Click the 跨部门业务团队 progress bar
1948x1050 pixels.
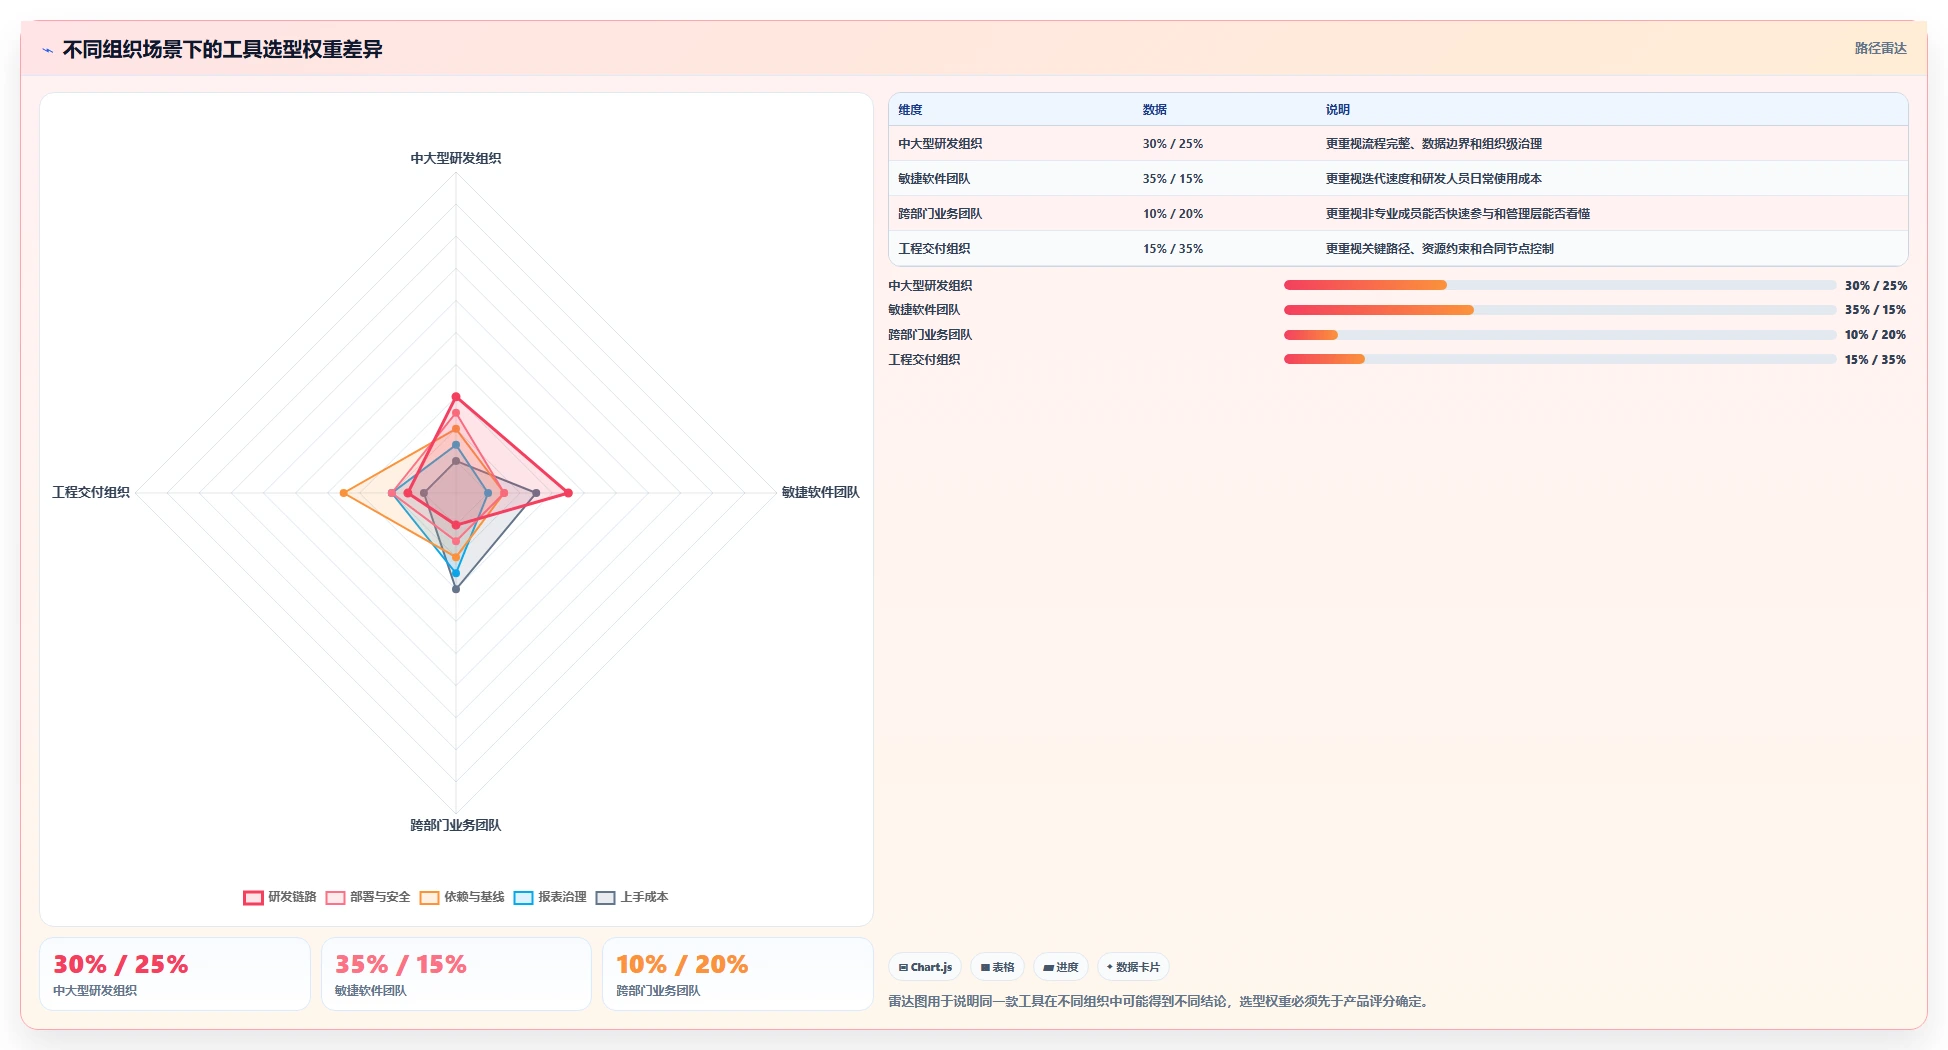point(1560,335)
